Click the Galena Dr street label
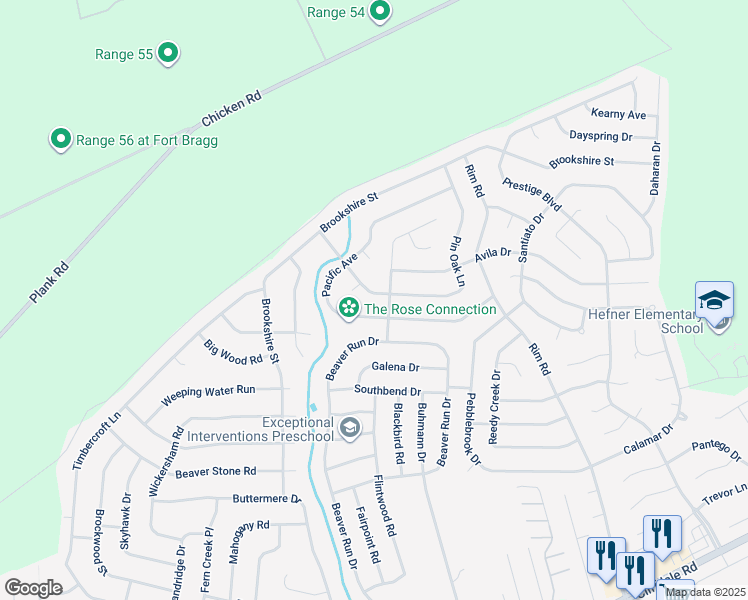The image size is (748, 600). [395, 367]
